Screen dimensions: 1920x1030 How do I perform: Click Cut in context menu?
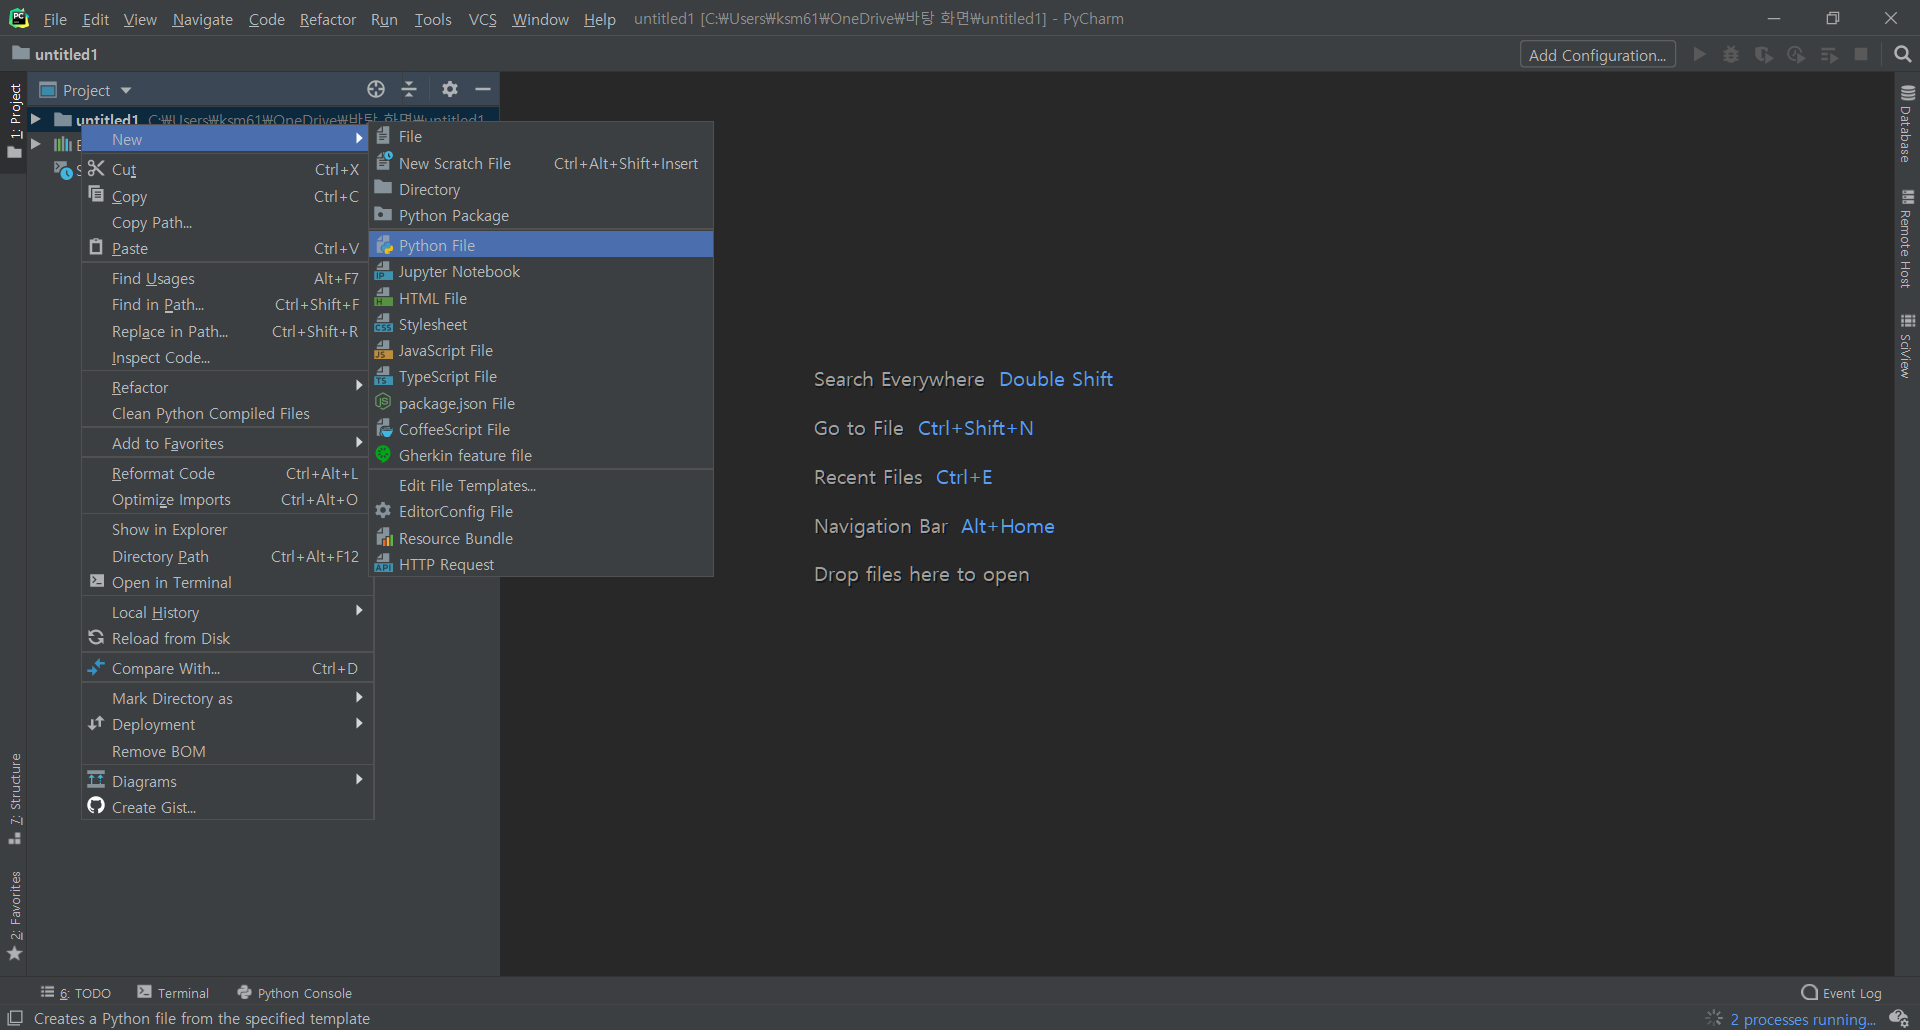point(227,169)
